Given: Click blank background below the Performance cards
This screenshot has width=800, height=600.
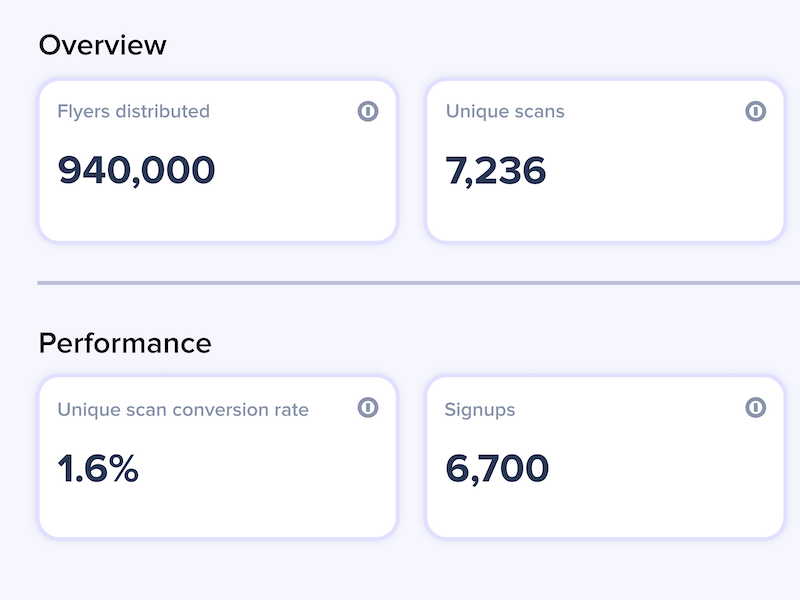Looking at the screenshot, I should [x=400, y=571].
